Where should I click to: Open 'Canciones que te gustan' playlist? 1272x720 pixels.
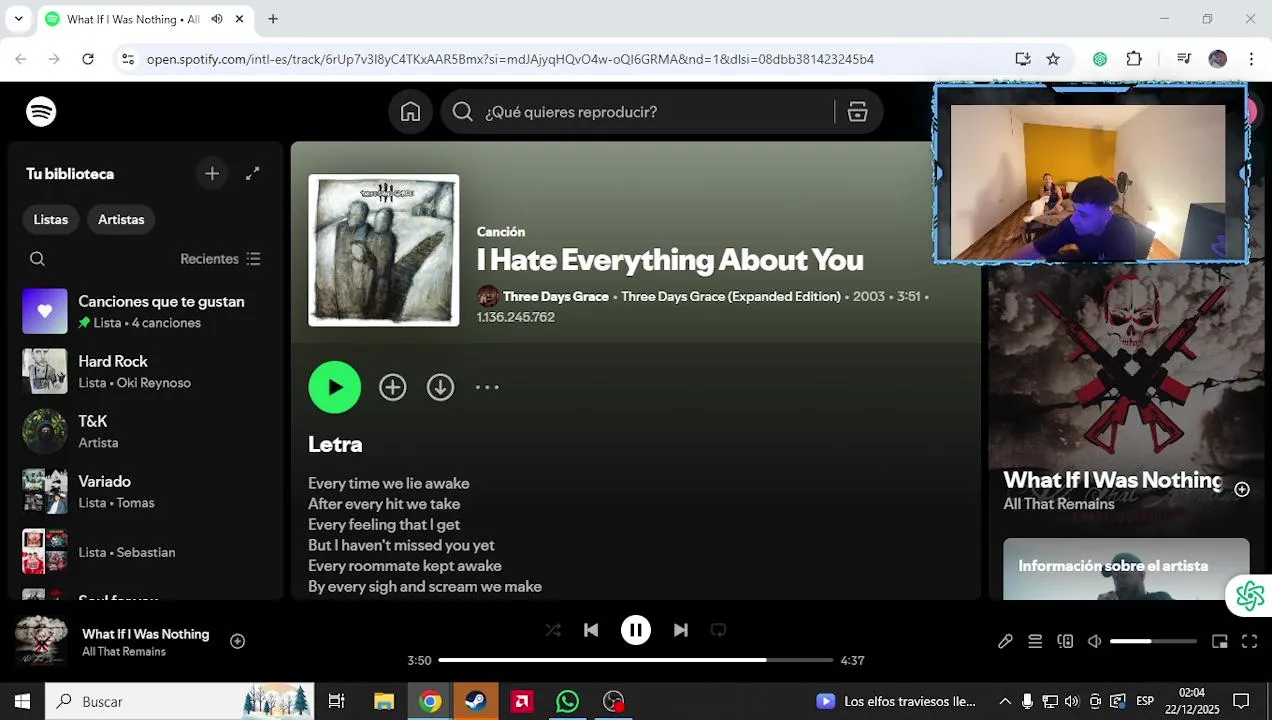146,312
